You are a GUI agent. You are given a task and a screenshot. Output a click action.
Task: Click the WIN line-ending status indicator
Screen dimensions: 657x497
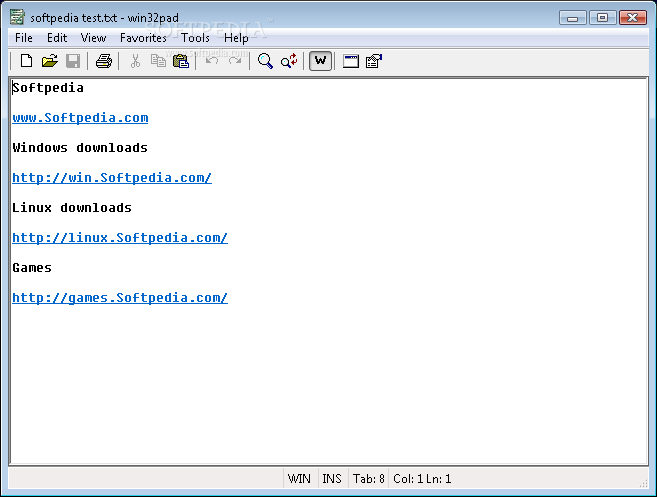(300, 479)
